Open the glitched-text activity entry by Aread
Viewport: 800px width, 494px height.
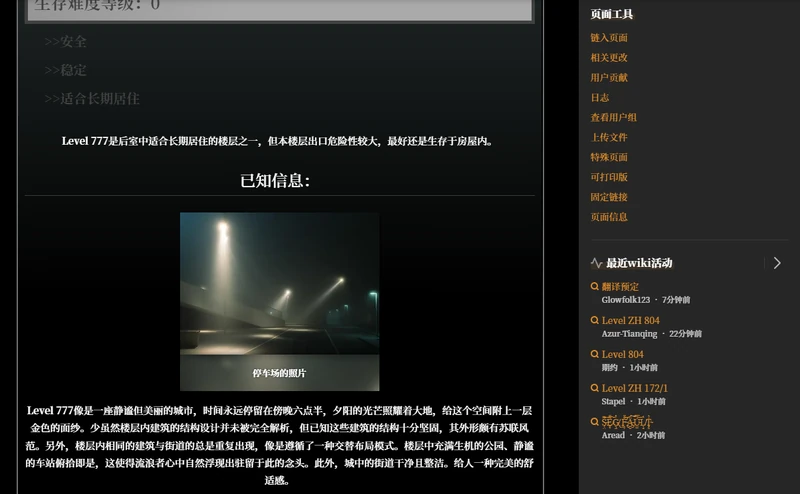tap(627, 422)
